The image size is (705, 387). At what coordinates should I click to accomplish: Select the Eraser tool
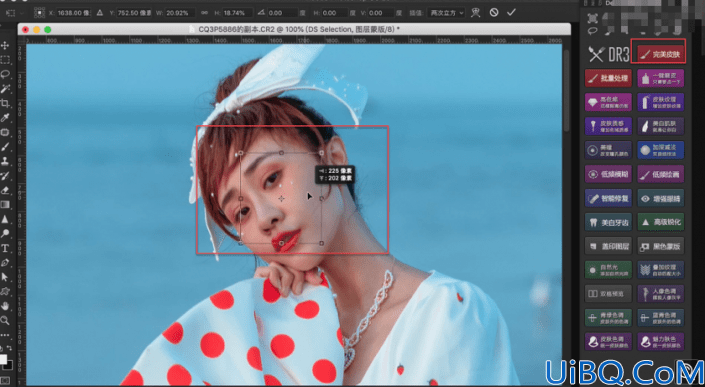click(x=5, y=190)
